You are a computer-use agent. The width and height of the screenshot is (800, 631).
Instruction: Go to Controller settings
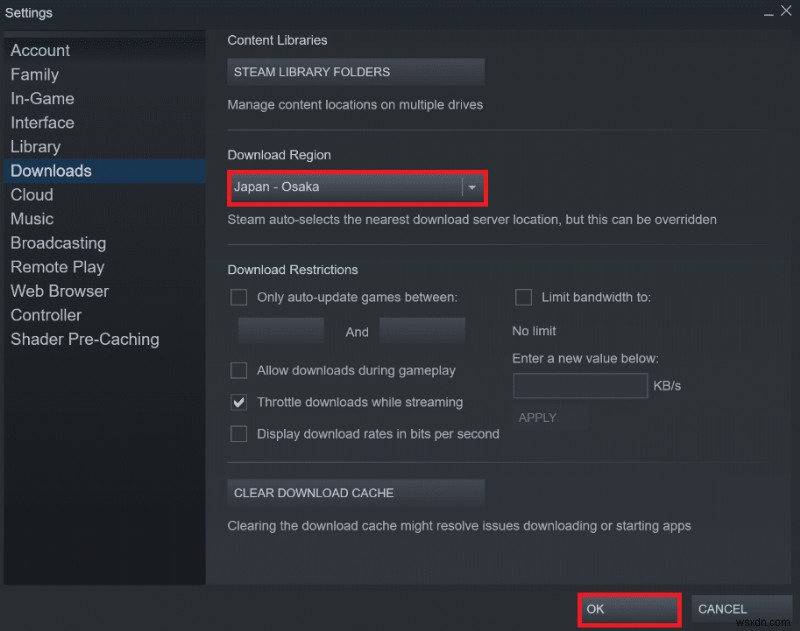tap(46, 315)
